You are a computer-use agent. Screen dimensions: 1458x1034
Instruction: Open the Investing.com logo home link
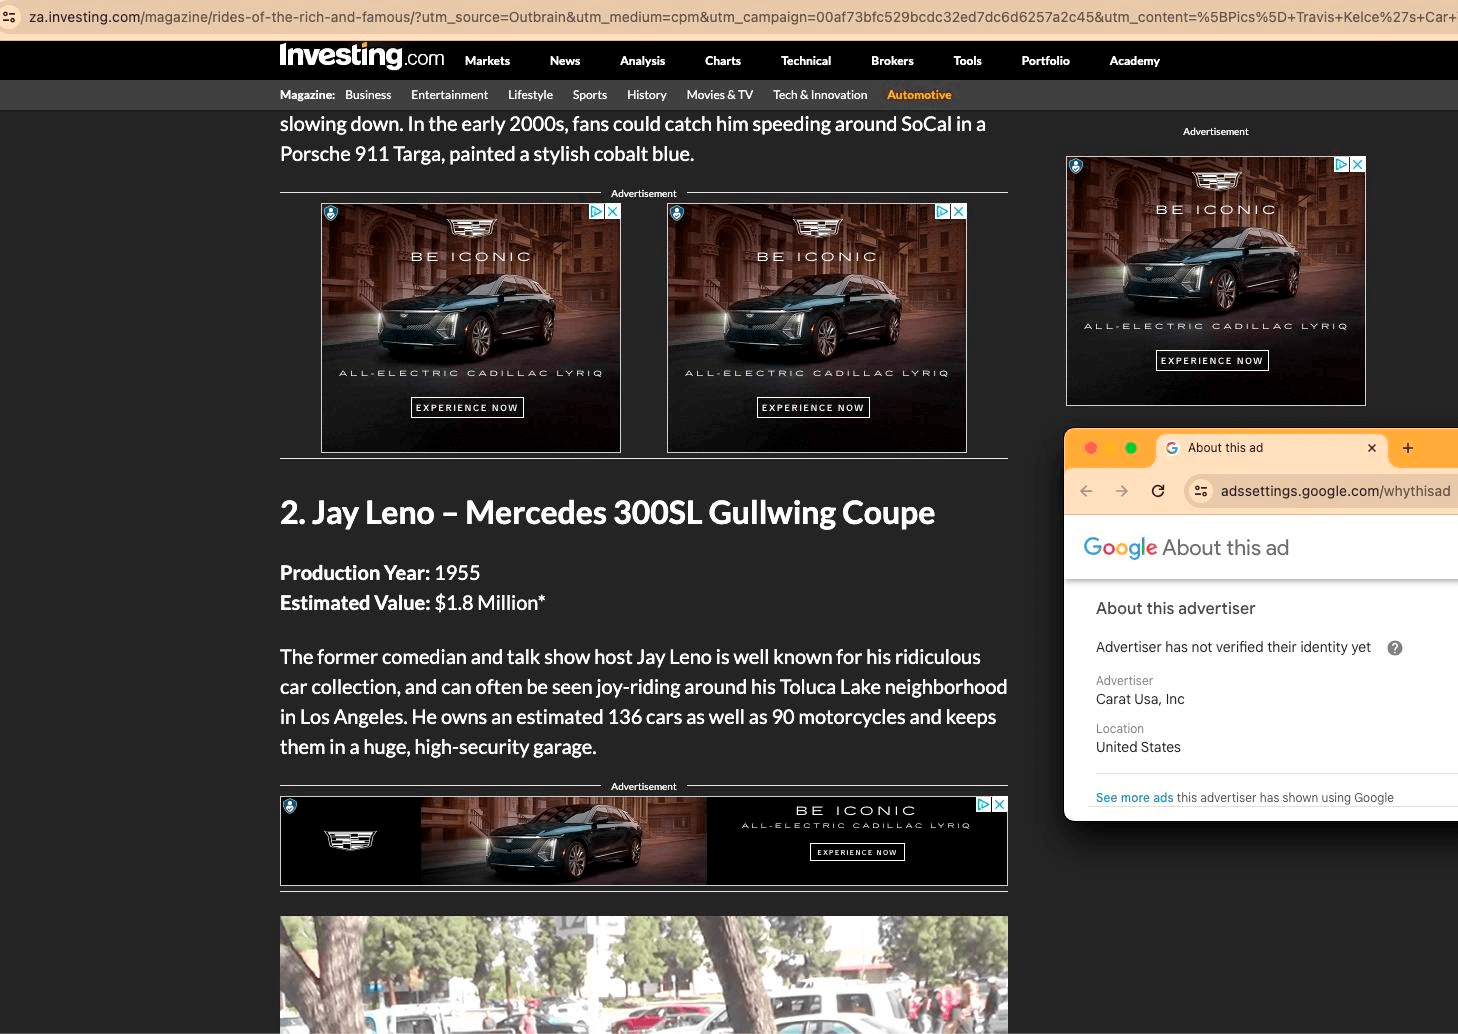[x=362, y=57]
